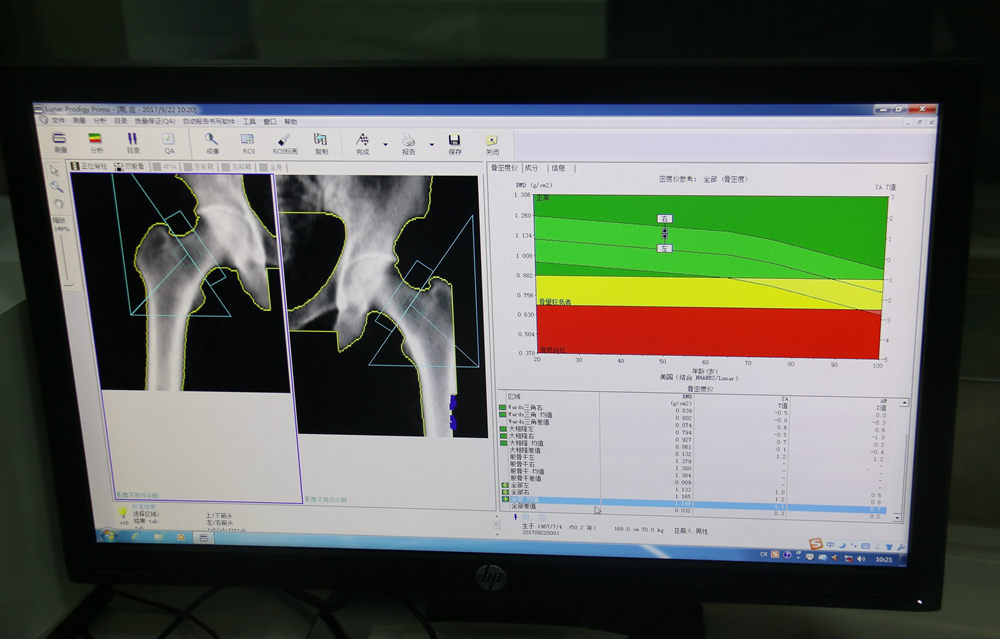Click the 测量 (Measure) toolbar icon
The image size is (1000, 639).
[x=60, y=141]
